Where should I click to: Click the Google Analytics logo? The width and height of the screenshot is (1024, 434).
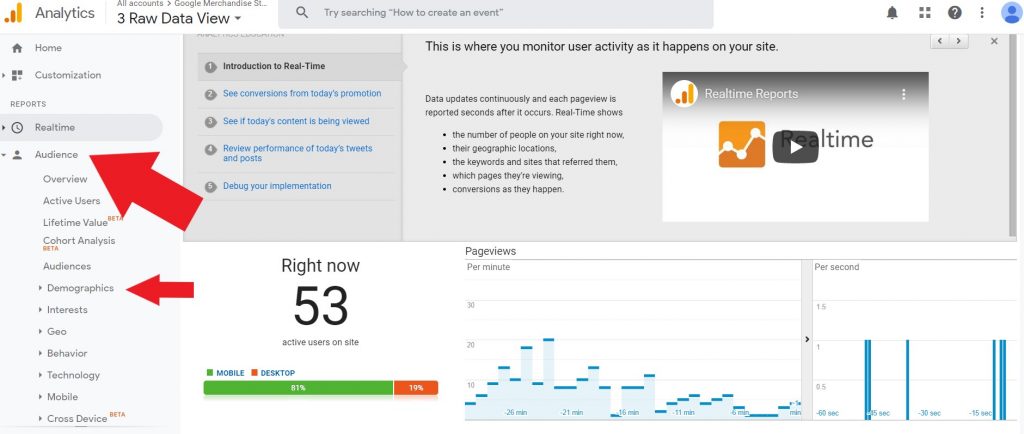(13, 12)
